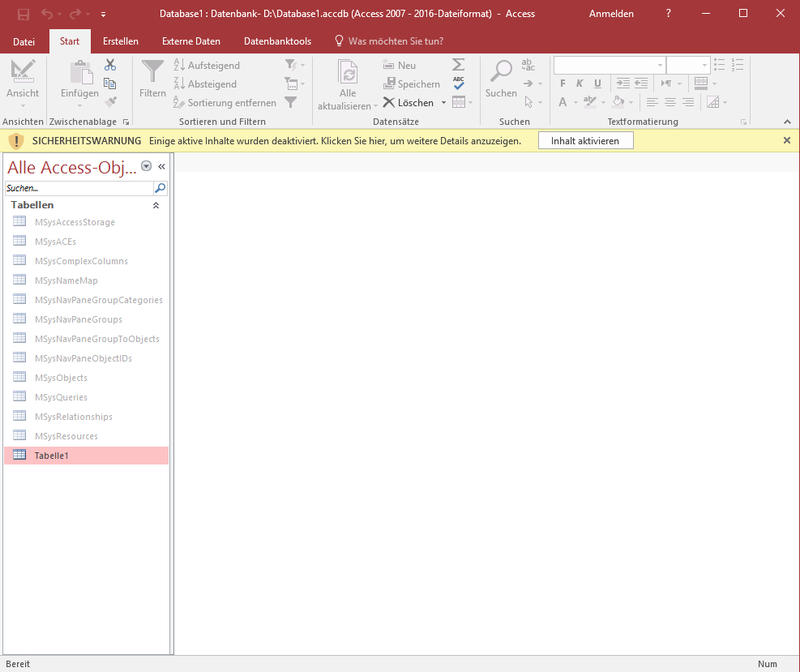This screenshot has height=672, width=800.
Task: Click Inhalt aktivieren button
Action: (585, 141)
